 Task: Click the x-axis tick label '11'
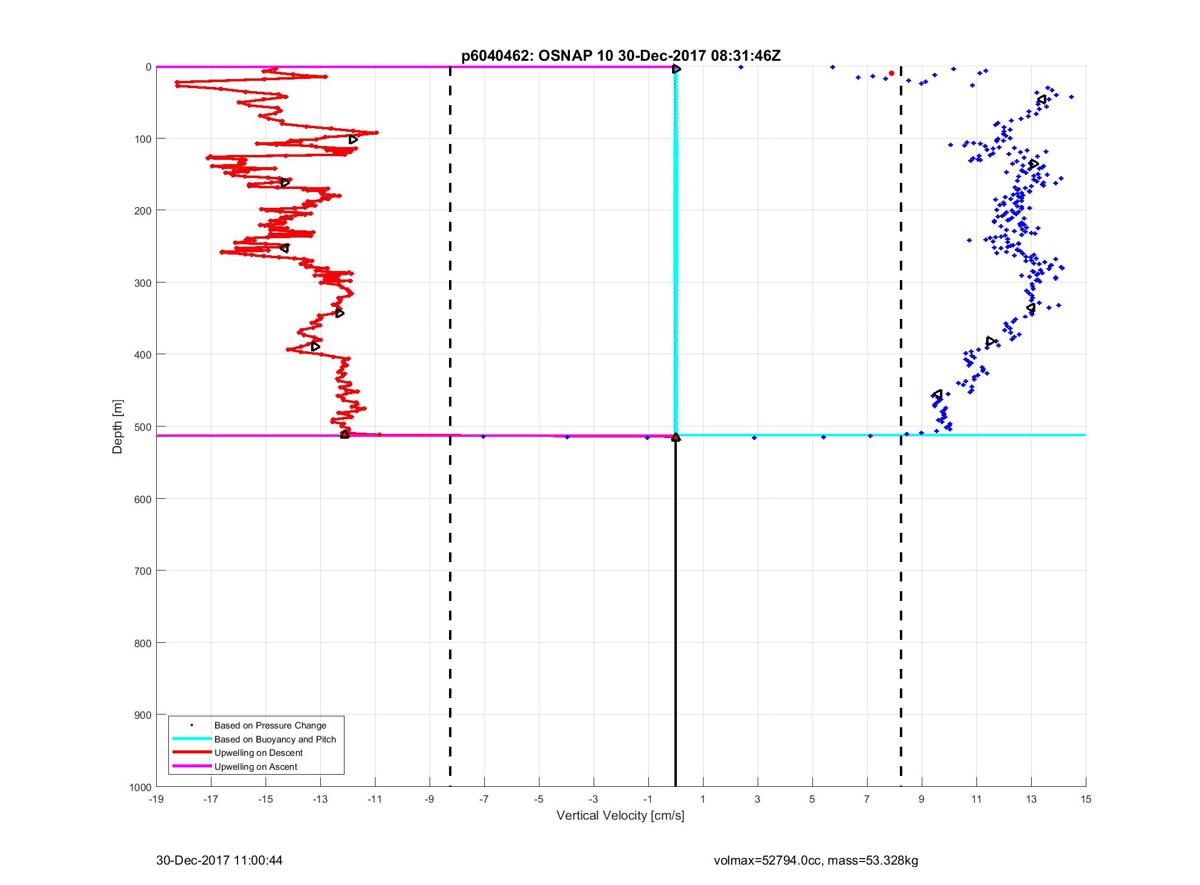coord(976,799)
